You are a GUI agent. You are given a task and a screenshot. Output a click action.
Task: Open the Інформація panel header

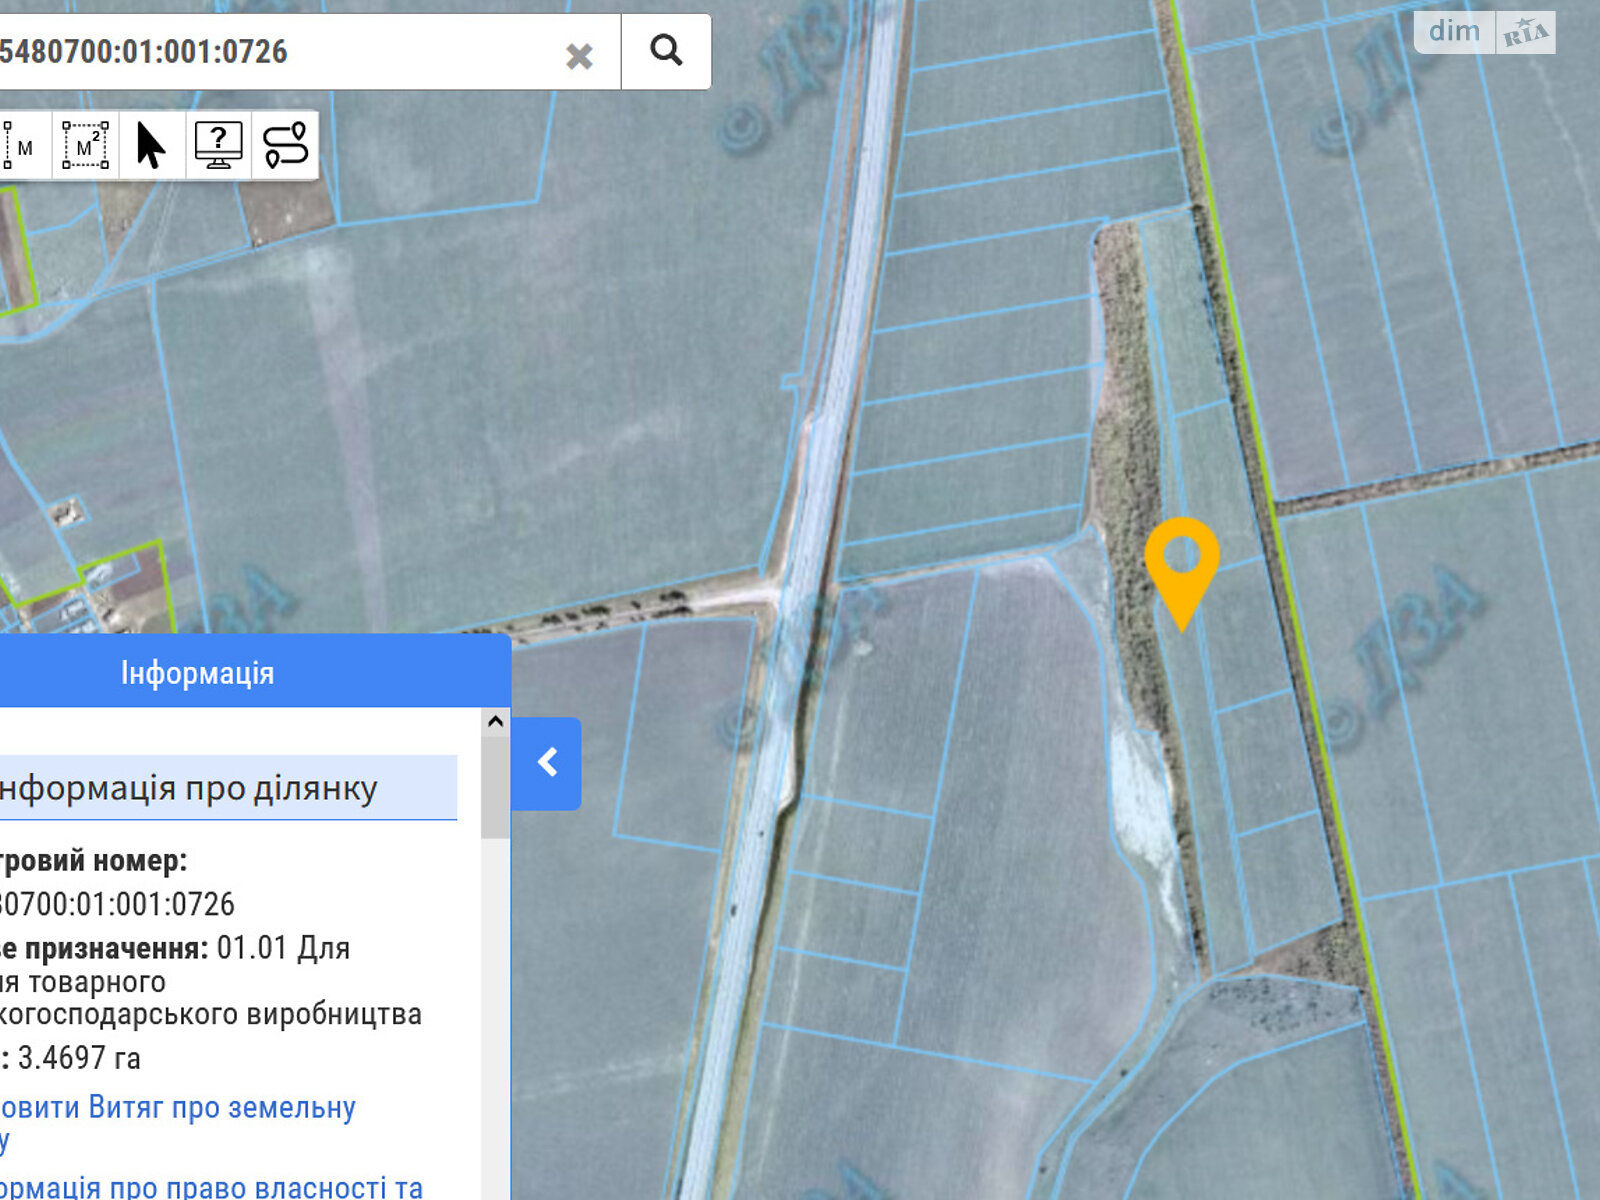(197, 673)
